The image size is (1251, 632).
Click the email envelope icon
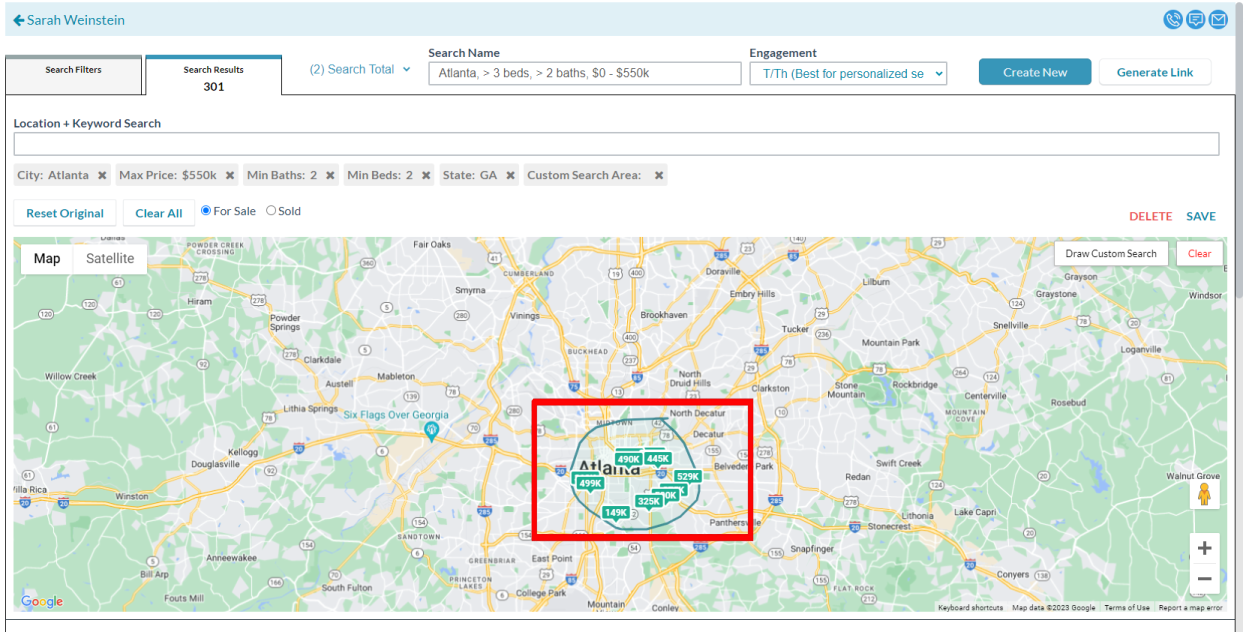1218,20
